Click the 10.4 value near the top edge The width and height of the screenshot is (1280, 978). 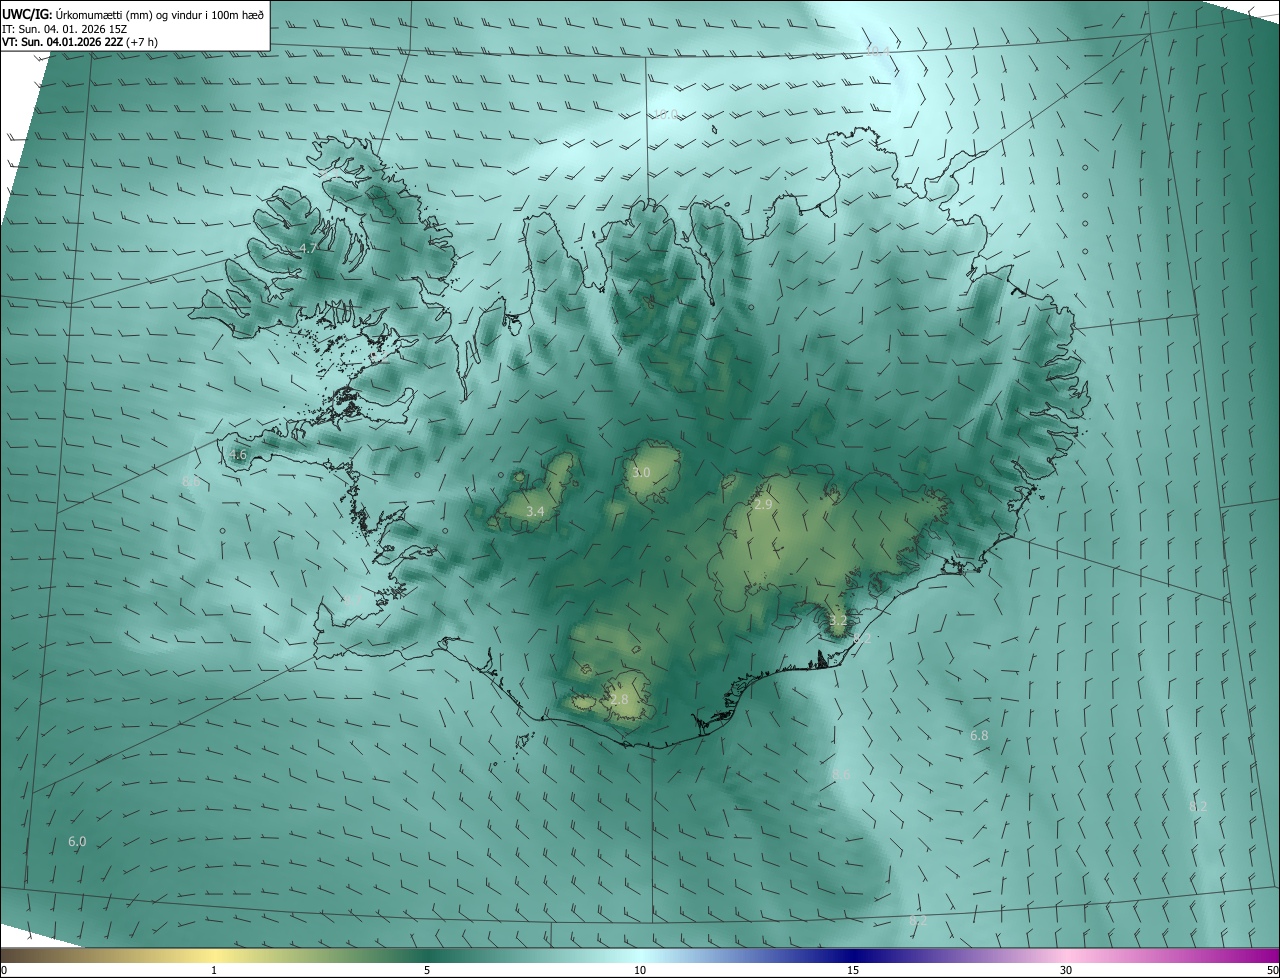click(x=878, y=50)
